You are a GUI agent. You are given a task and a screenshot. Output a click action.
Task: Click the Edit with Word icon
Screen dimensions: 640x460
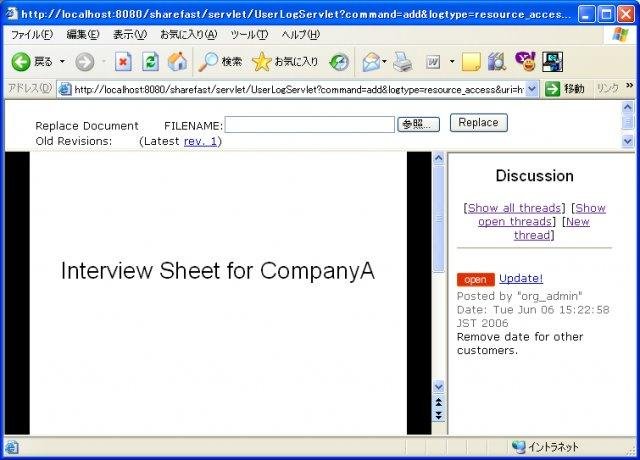click(x=433, y=62)
